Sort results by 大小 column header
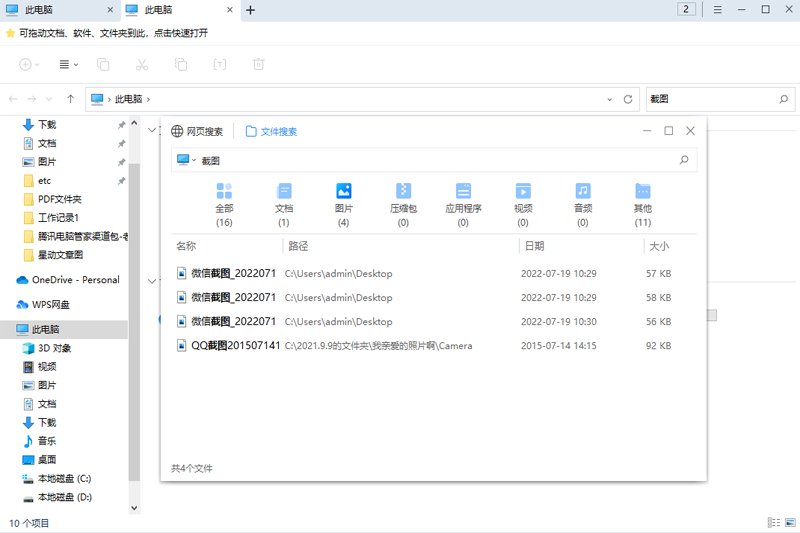The height and width of the screenshot is (533, 800). [659, 246]
